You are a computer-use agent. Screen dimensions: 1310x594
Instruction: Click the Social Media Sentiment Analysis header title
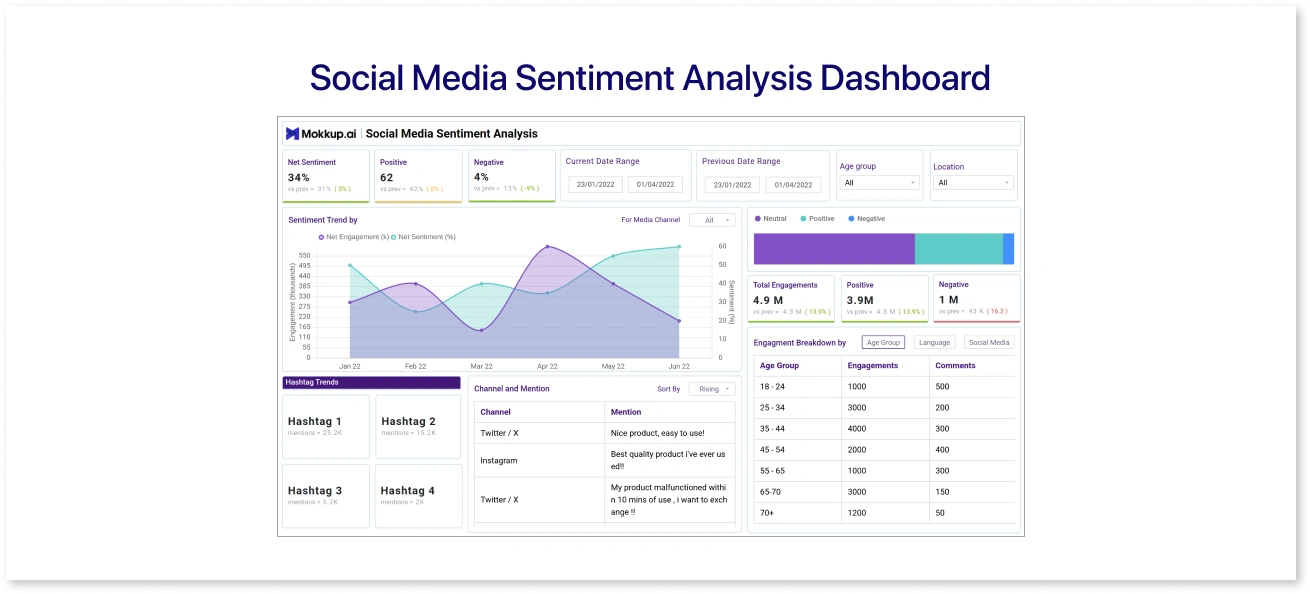coord(452,133)
